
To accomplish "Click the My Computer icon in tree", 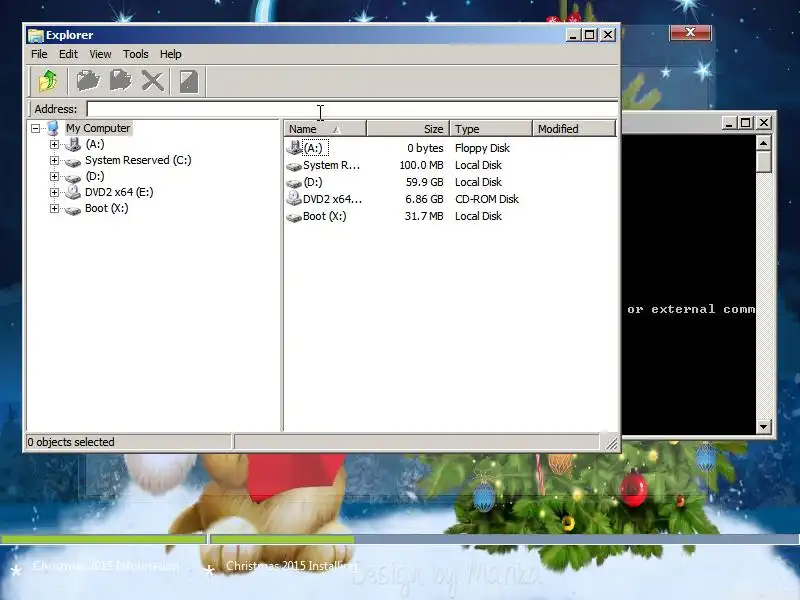I will pyautogui.click(x=53, y=128).
